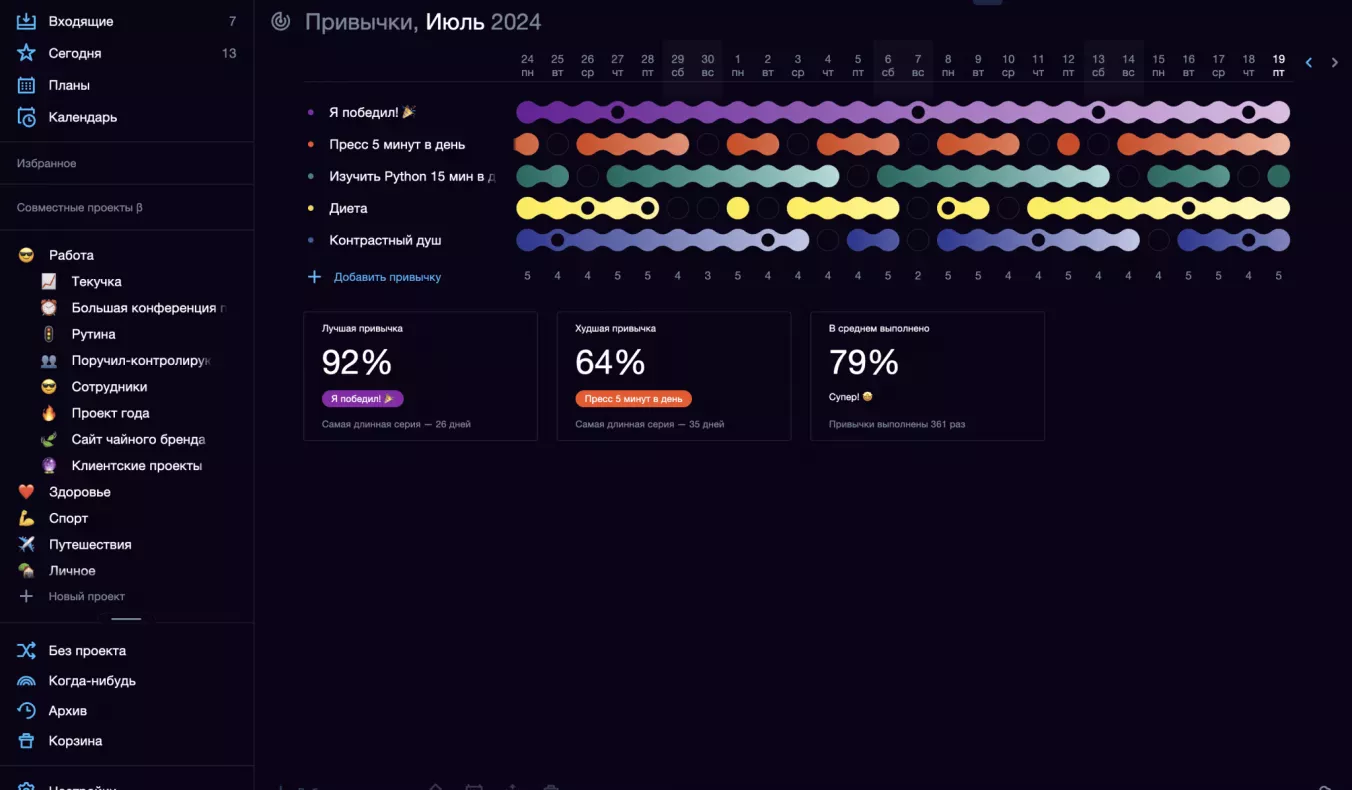Mark Контрастный душ for 4 чт
The width and height of the screenshot is (1352, 790).
(x=828, y=240)
